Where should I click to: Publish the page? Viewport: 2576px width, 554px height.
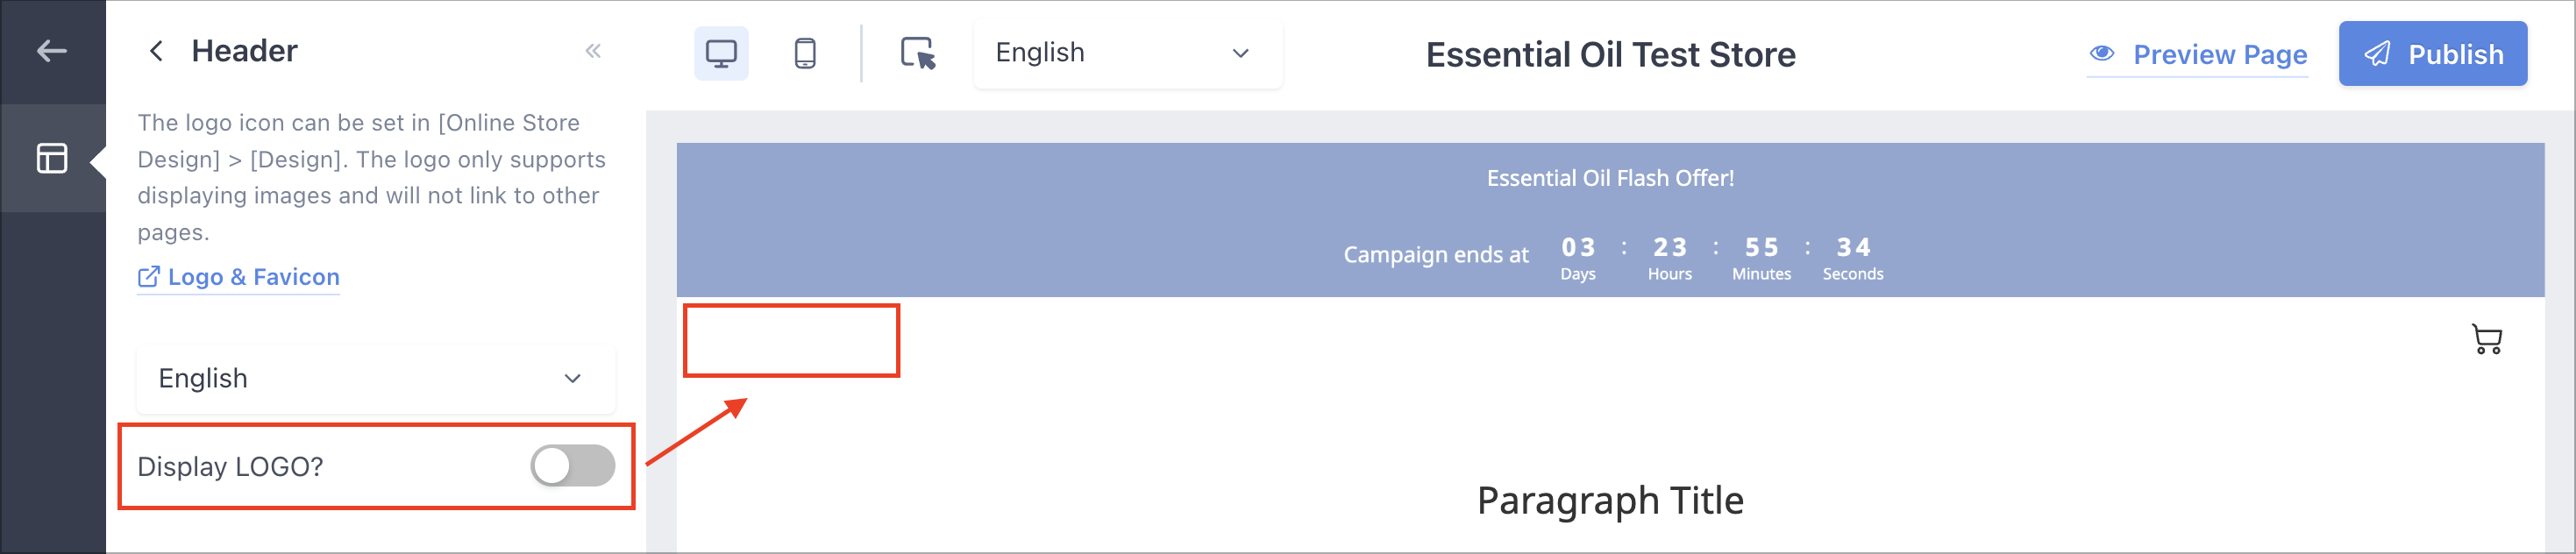[x=2433, y=54]
